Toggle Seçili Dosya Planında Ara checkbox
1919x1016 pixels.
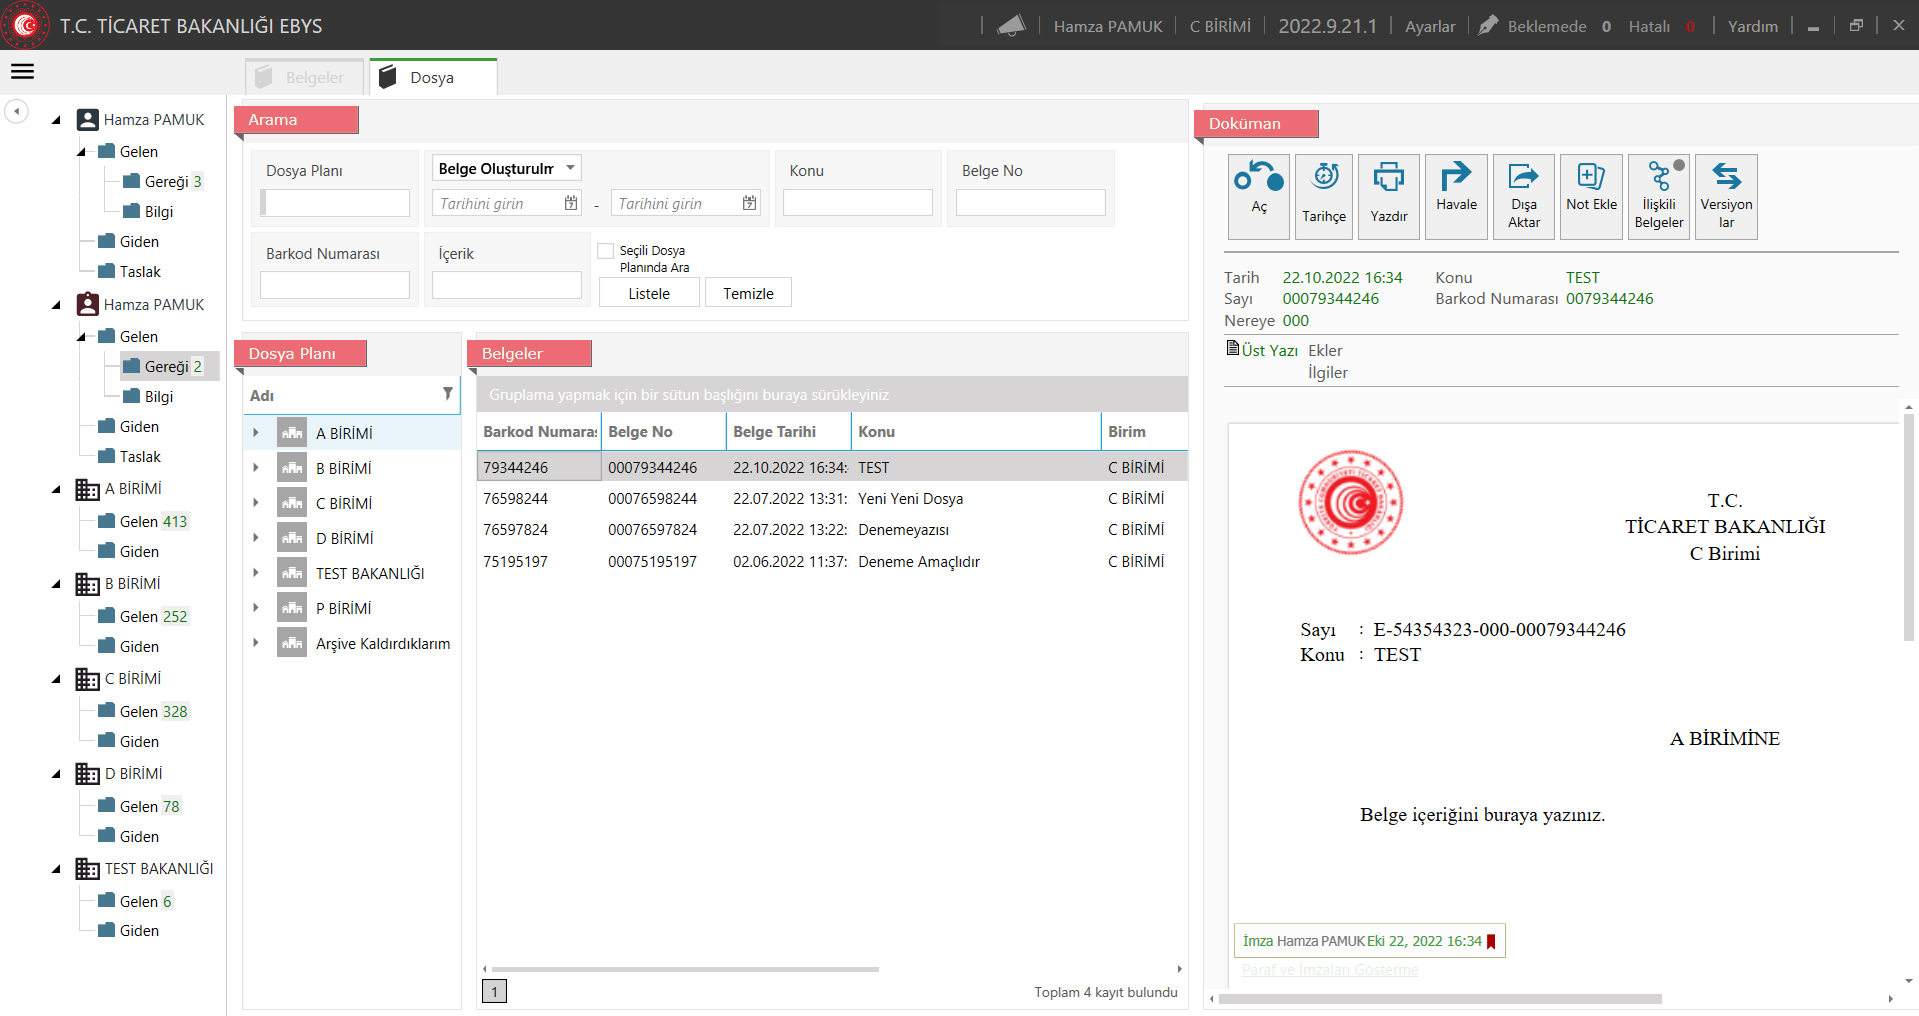point(605,251)
